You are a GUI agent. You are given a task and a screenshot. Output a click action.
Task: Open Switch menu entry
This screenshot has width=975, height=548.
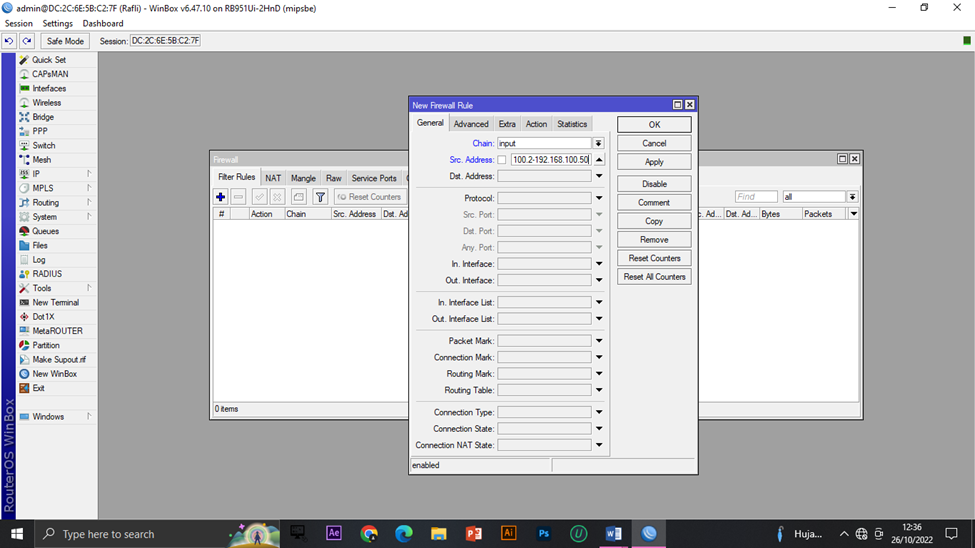tap(44, 146)
